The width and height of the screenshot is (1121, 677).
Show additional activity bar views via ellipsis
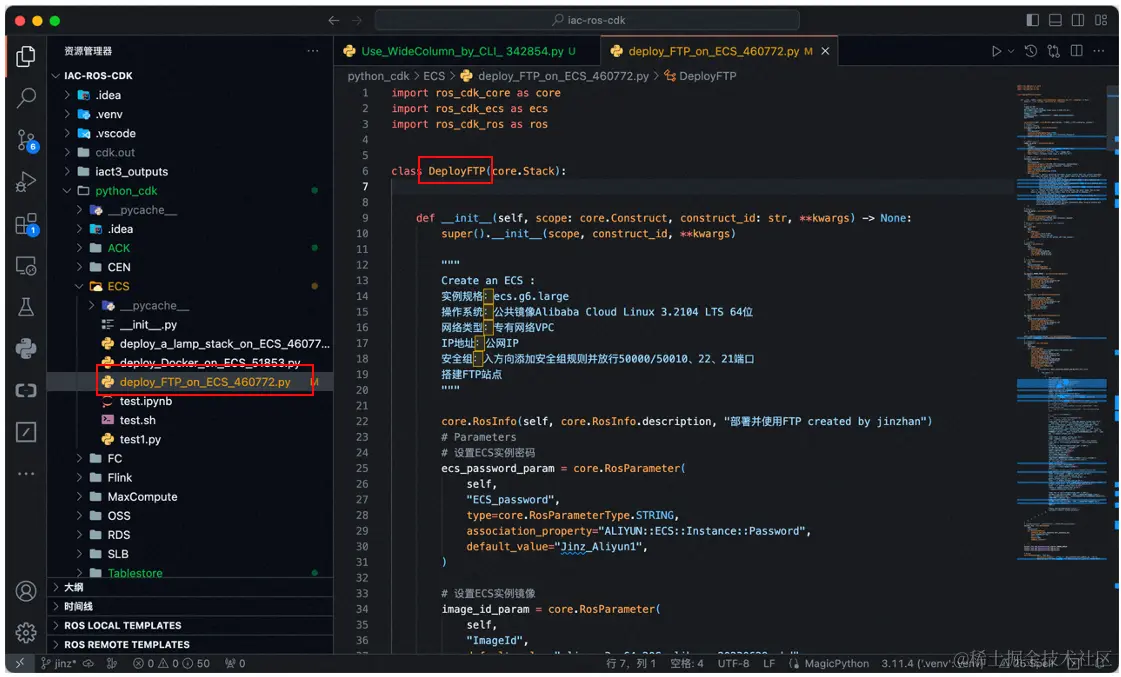point(26,473)
